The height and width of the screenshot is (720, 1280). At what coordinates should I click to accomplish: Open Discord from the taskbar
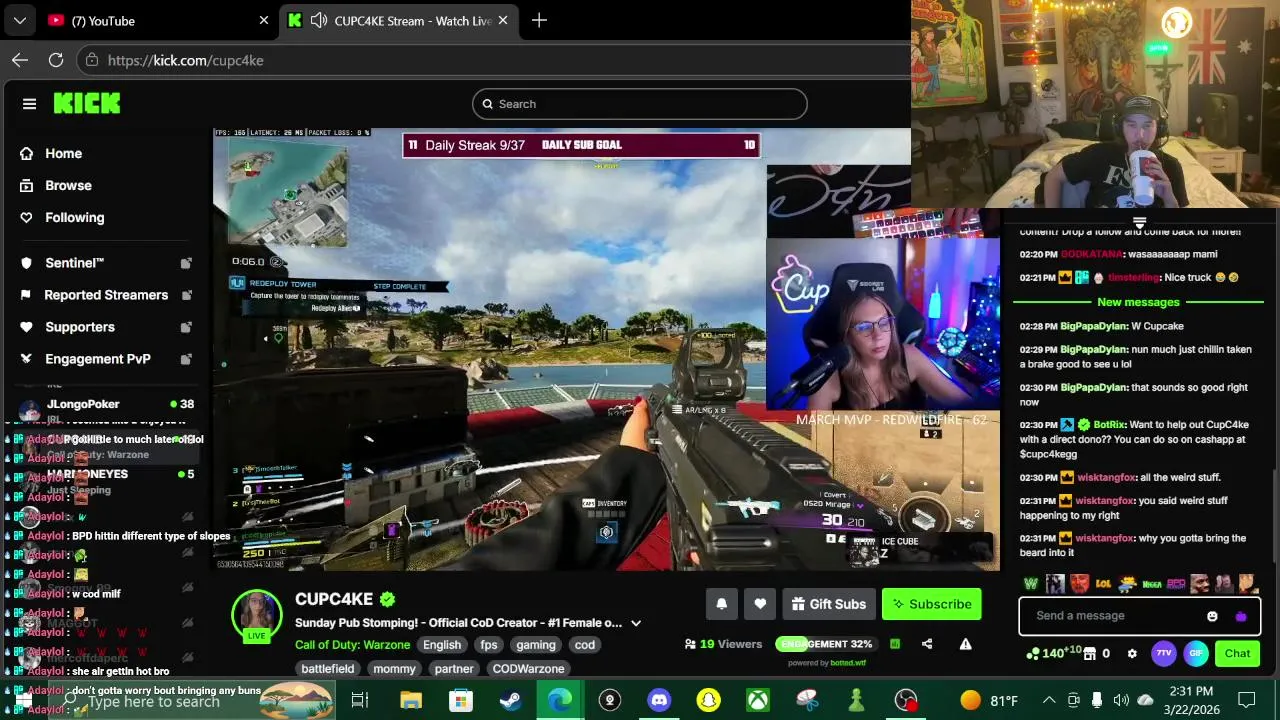[x=659, y=700]
